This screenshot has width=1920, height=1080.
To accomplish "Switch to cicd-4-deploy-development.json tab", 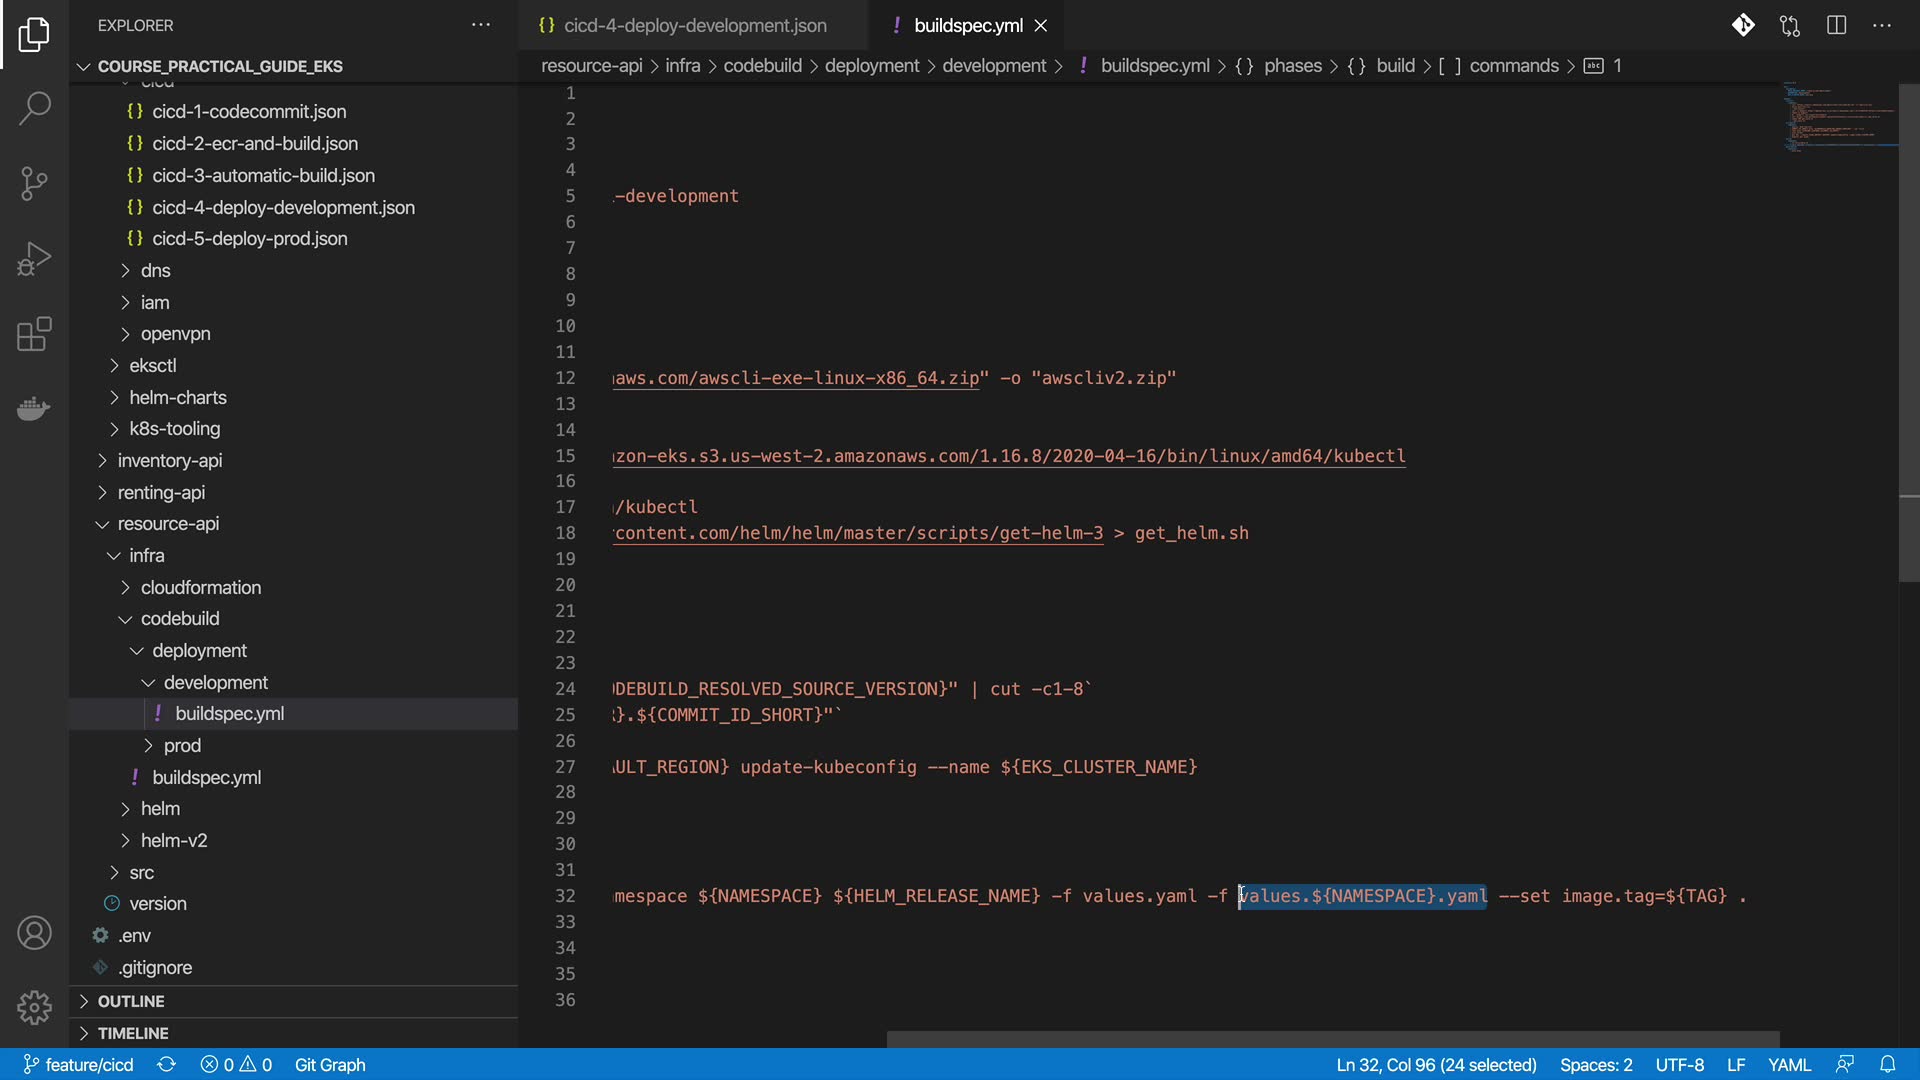I will (x=694, y=25).
